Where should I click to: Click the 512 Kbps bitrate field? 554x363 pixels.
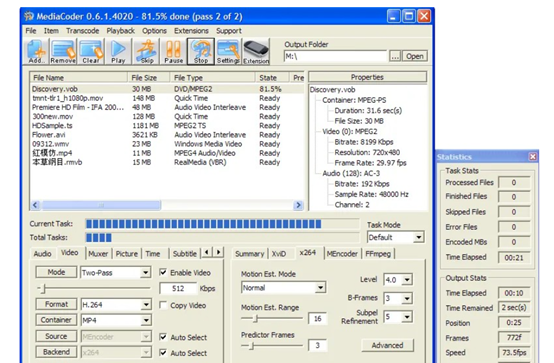178,288
